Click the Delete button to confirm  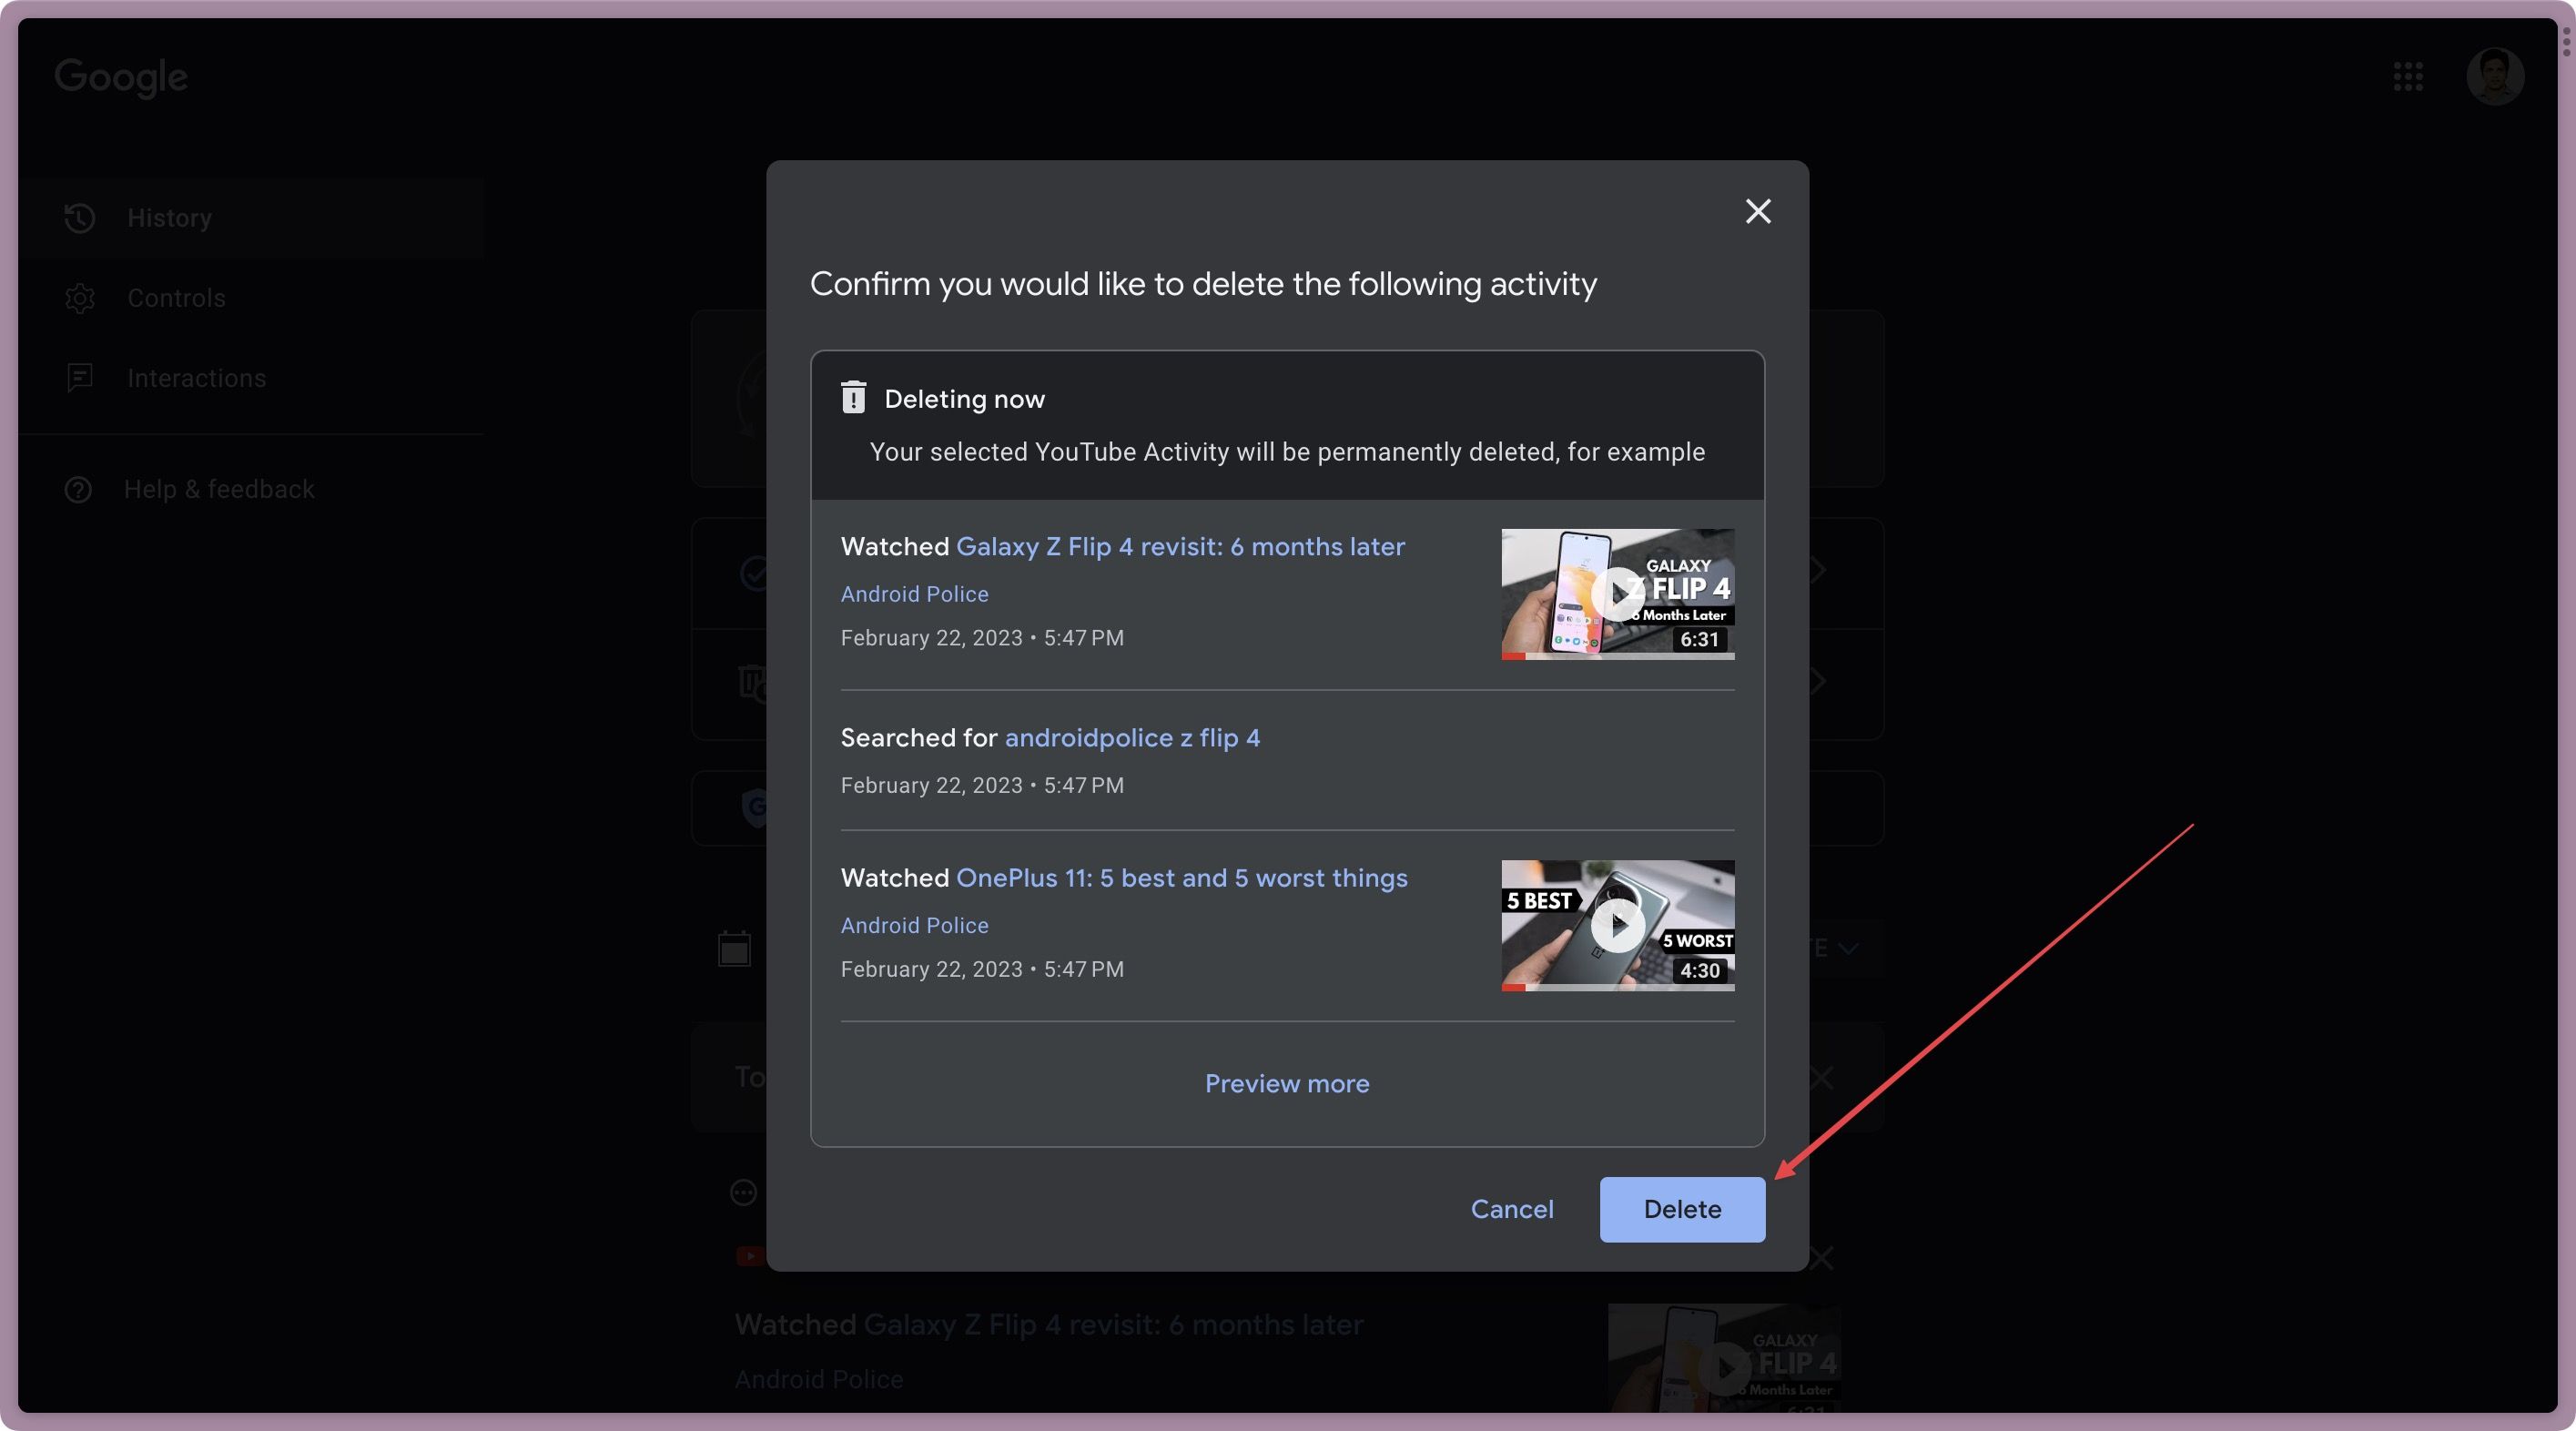(x=1679, y=1209)
